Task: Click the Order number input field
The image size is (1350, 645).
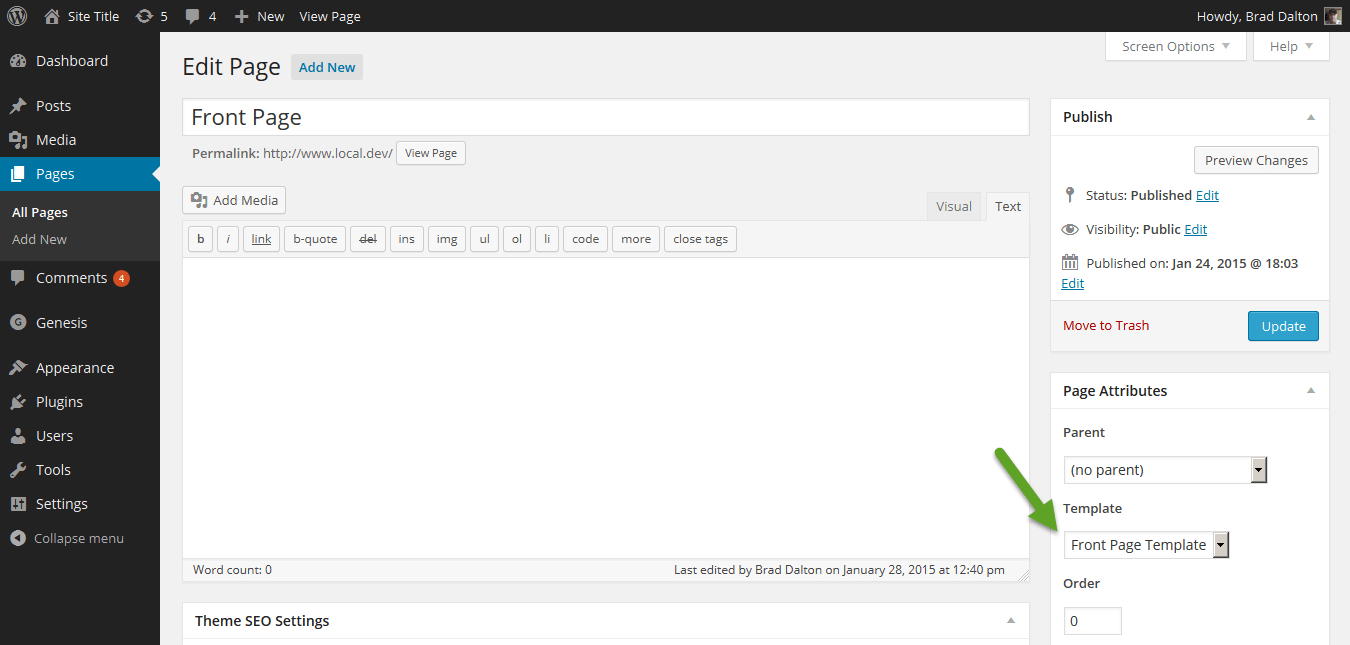Action: pos(1092,620)
